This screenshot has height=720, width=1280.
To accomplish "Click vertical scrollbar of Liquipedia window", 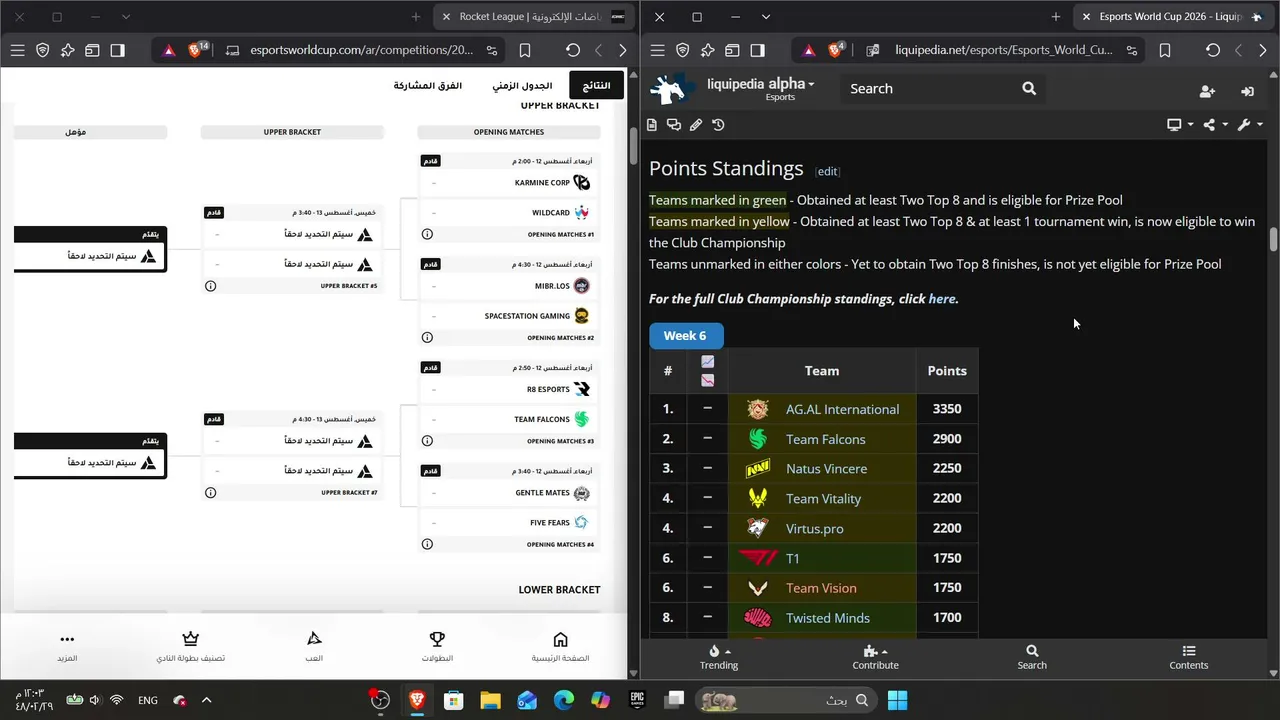I will tap(1273, 240).
